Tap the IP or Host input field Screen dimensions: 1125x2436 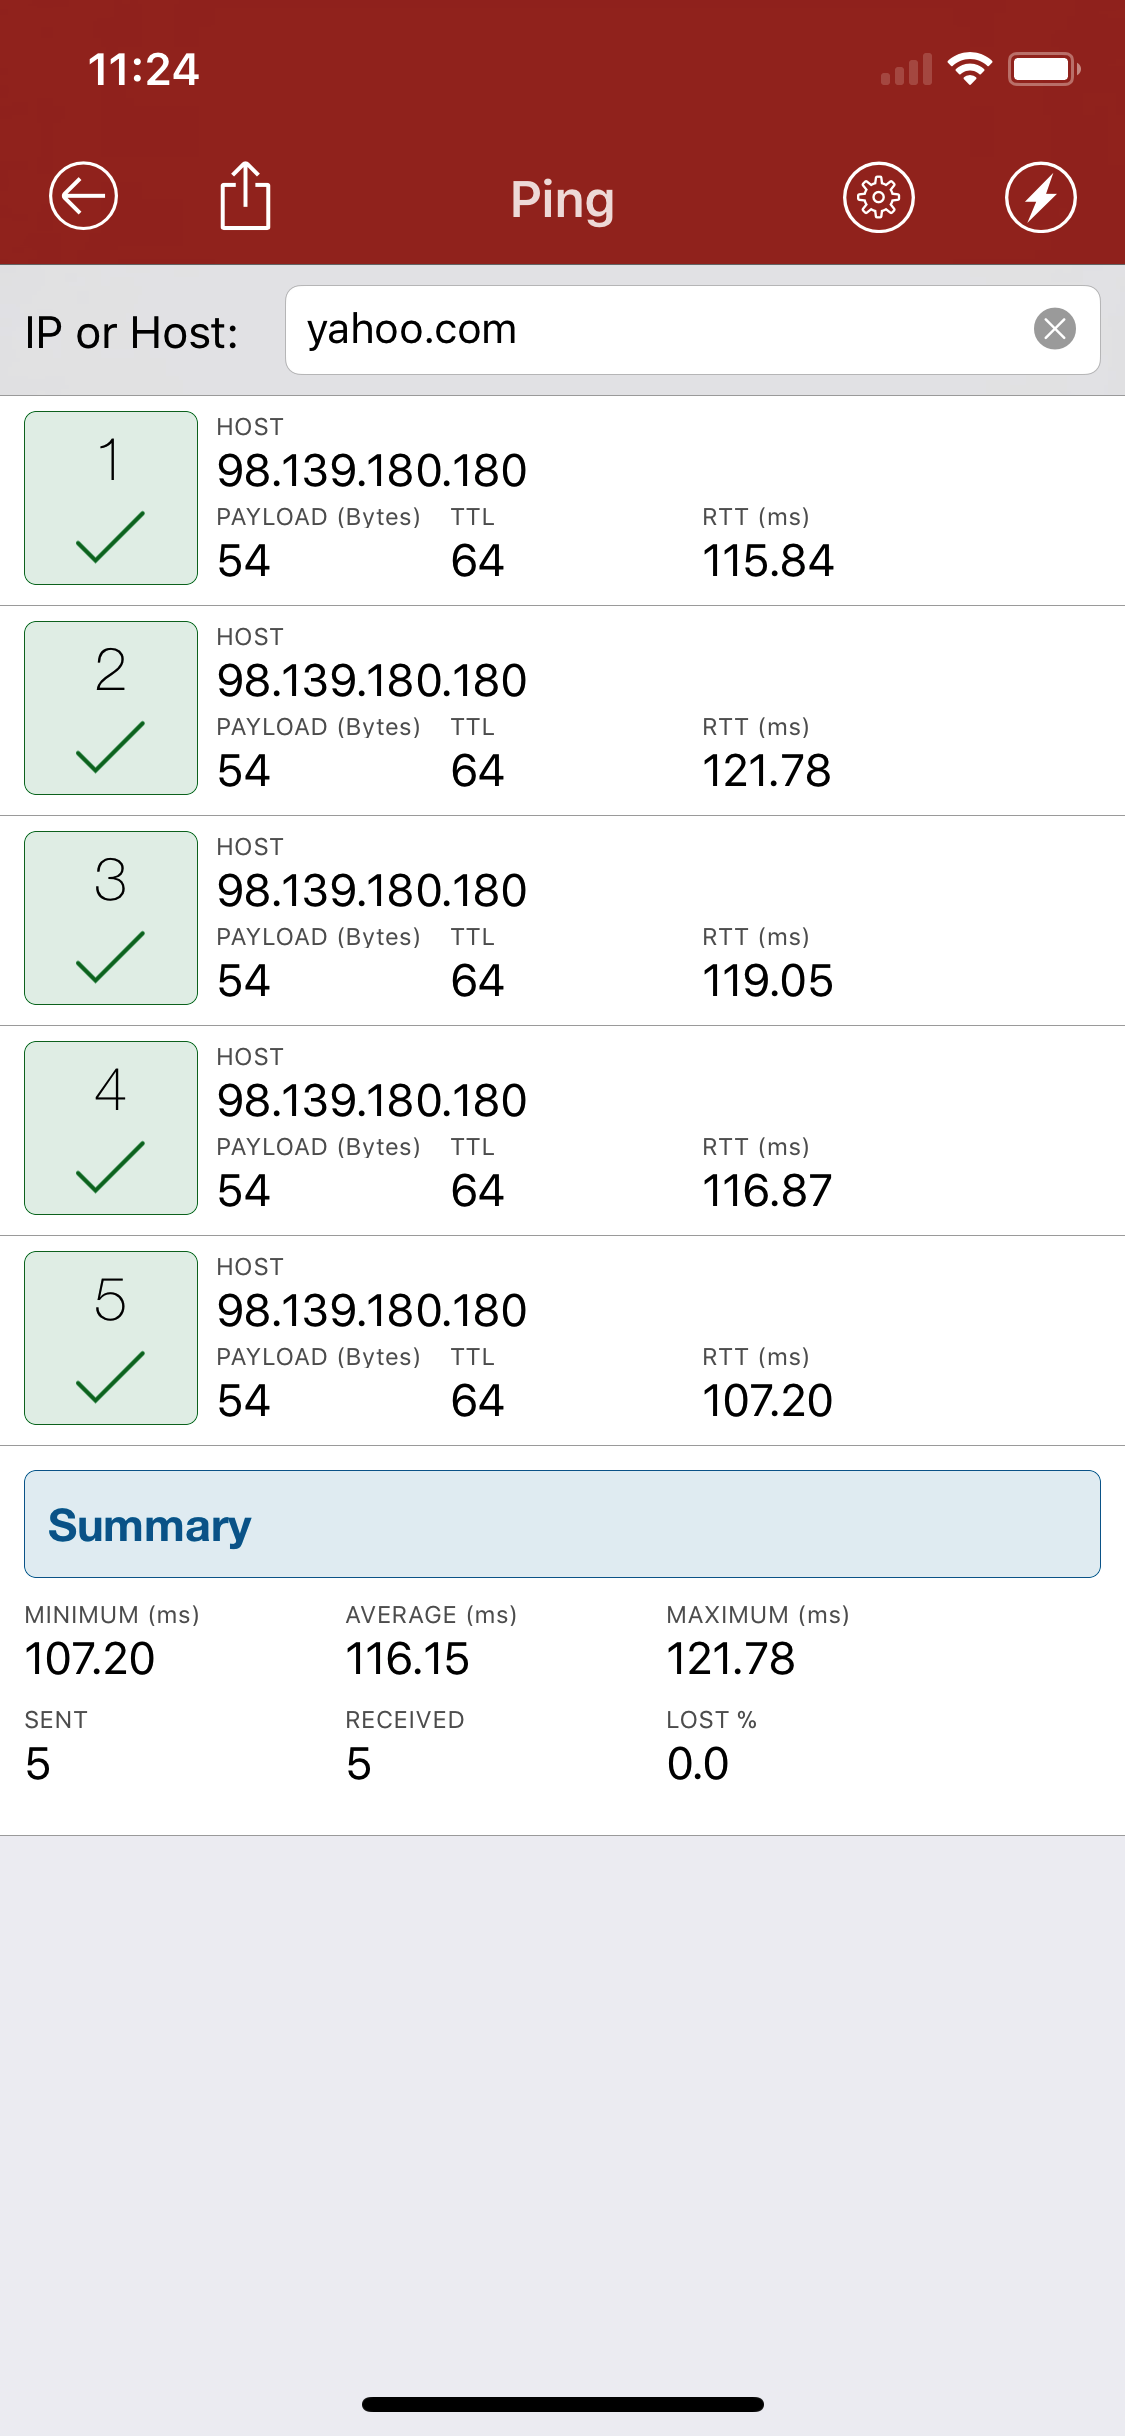[660, 330]
